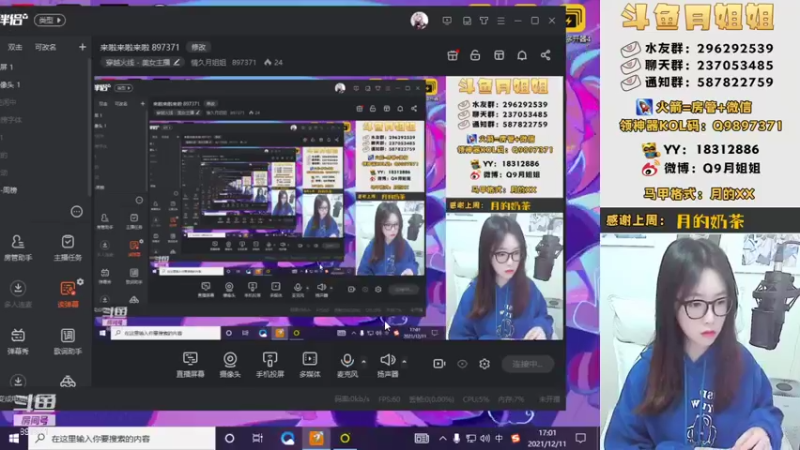Mute the 扬声器 speaker
The width and height of the screenshot is (800, 450).
tap(388, 364)
